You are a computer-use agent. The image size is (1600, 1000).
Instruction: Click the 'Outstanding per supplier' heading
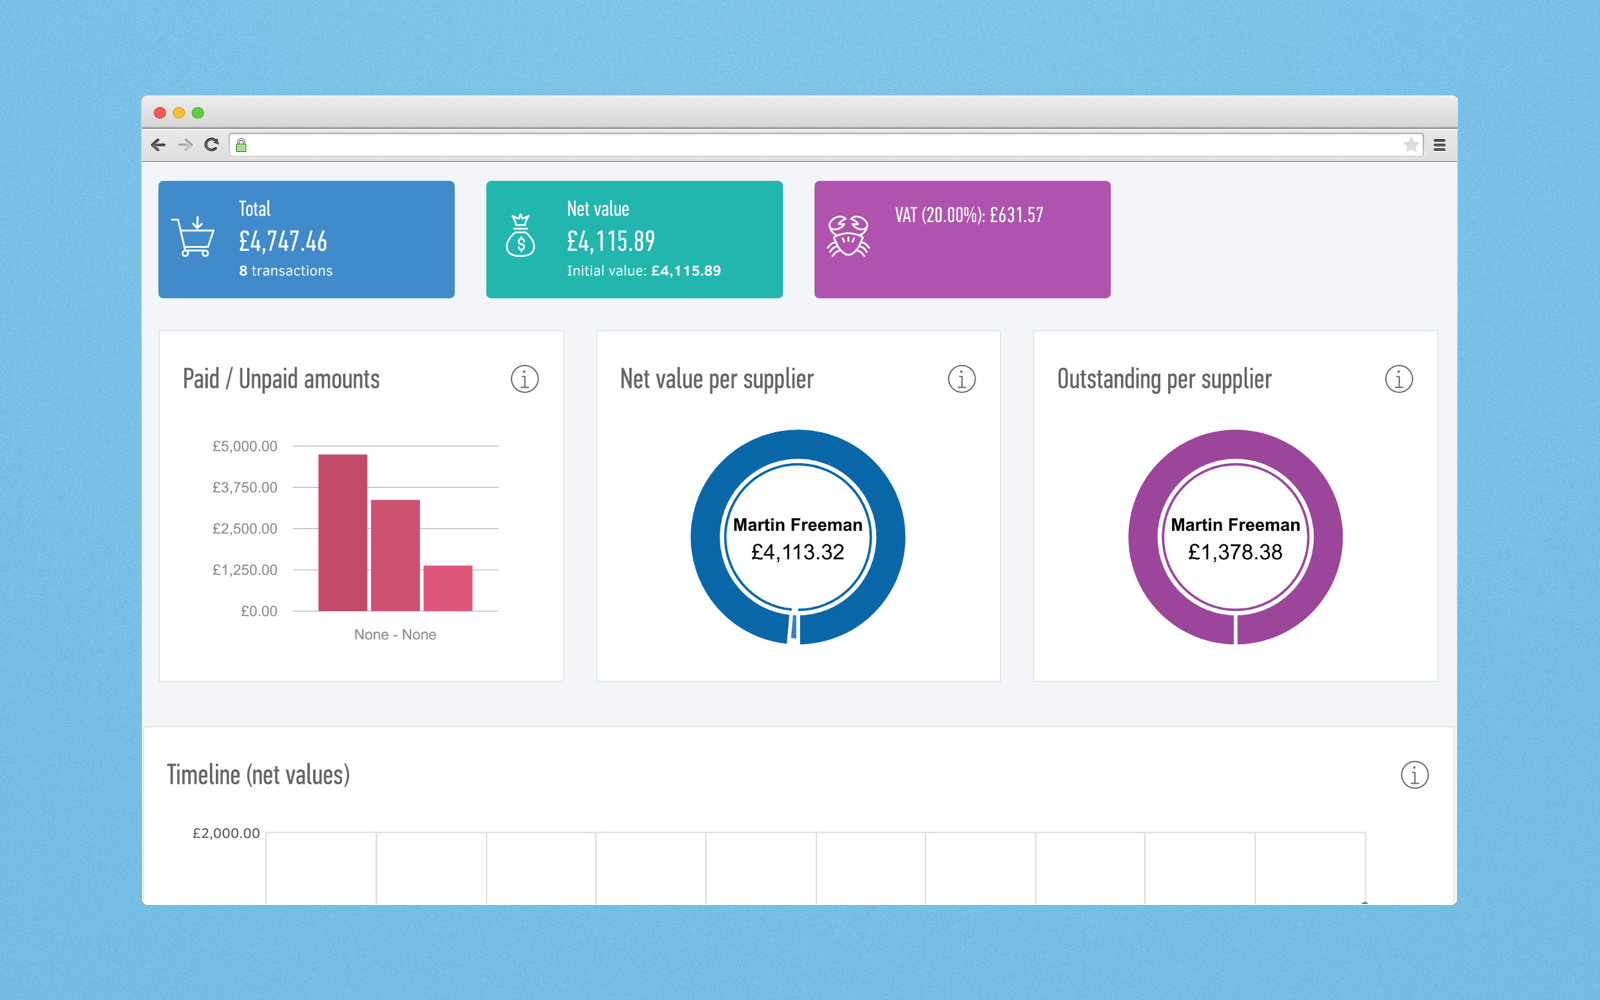pos(1164,379)
